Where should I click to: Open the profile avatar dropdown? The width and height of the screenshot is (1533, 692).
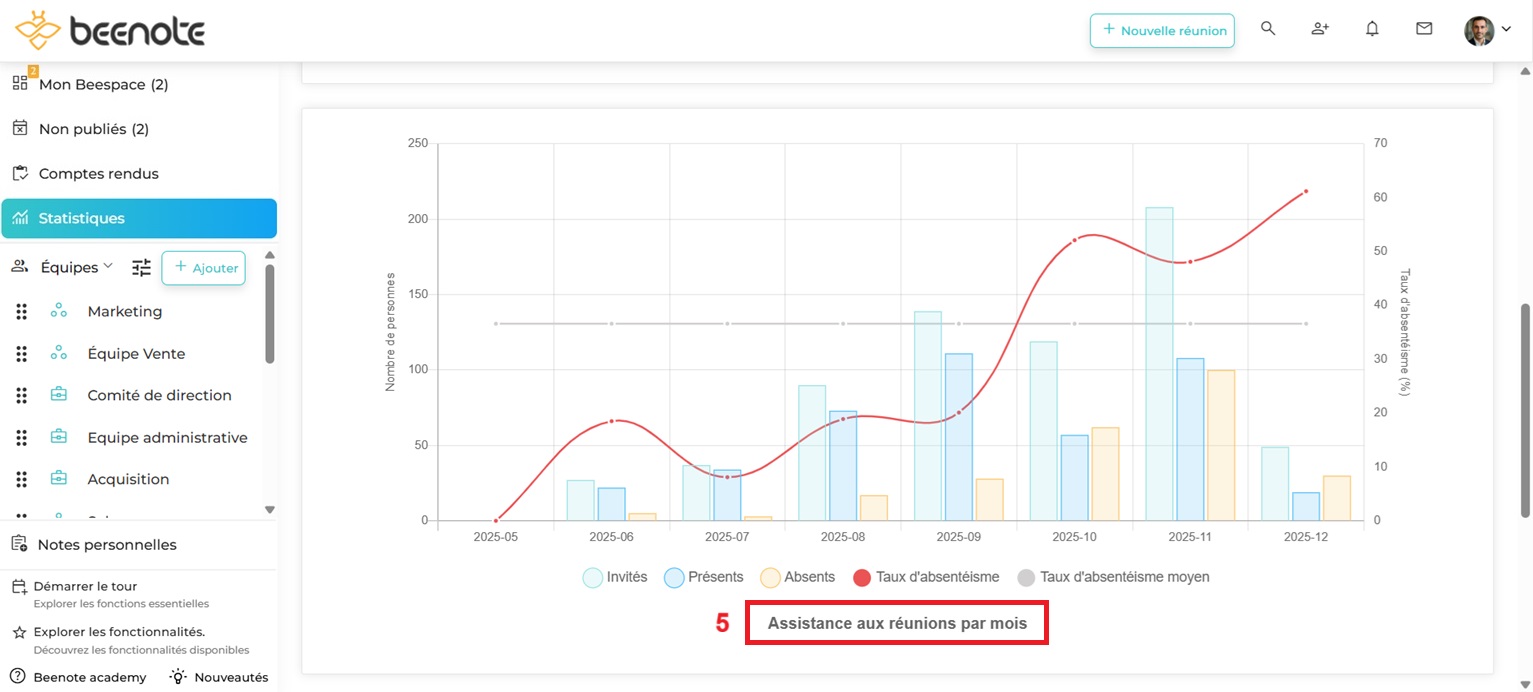[1484, 29]
